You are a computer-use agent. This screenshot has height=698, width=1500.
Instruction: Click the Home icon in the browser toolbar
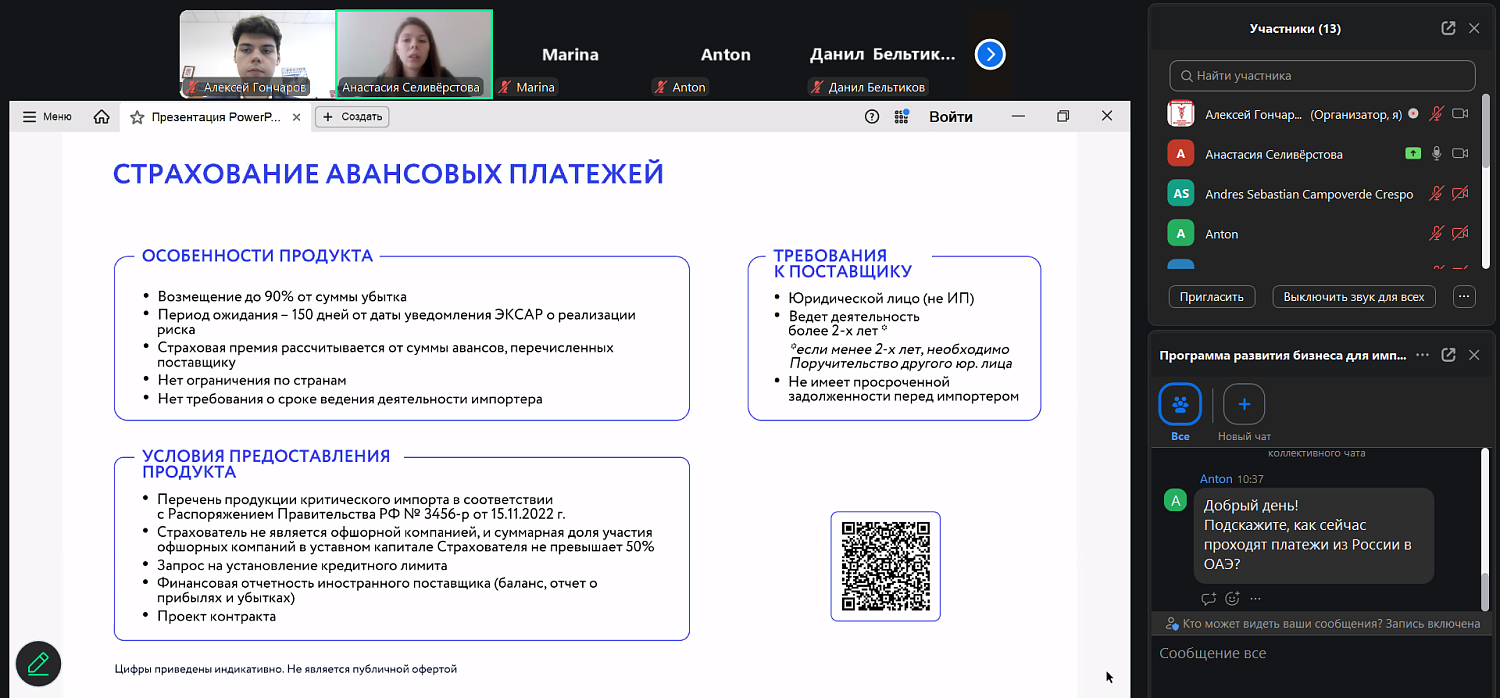(x=100, y=116)
